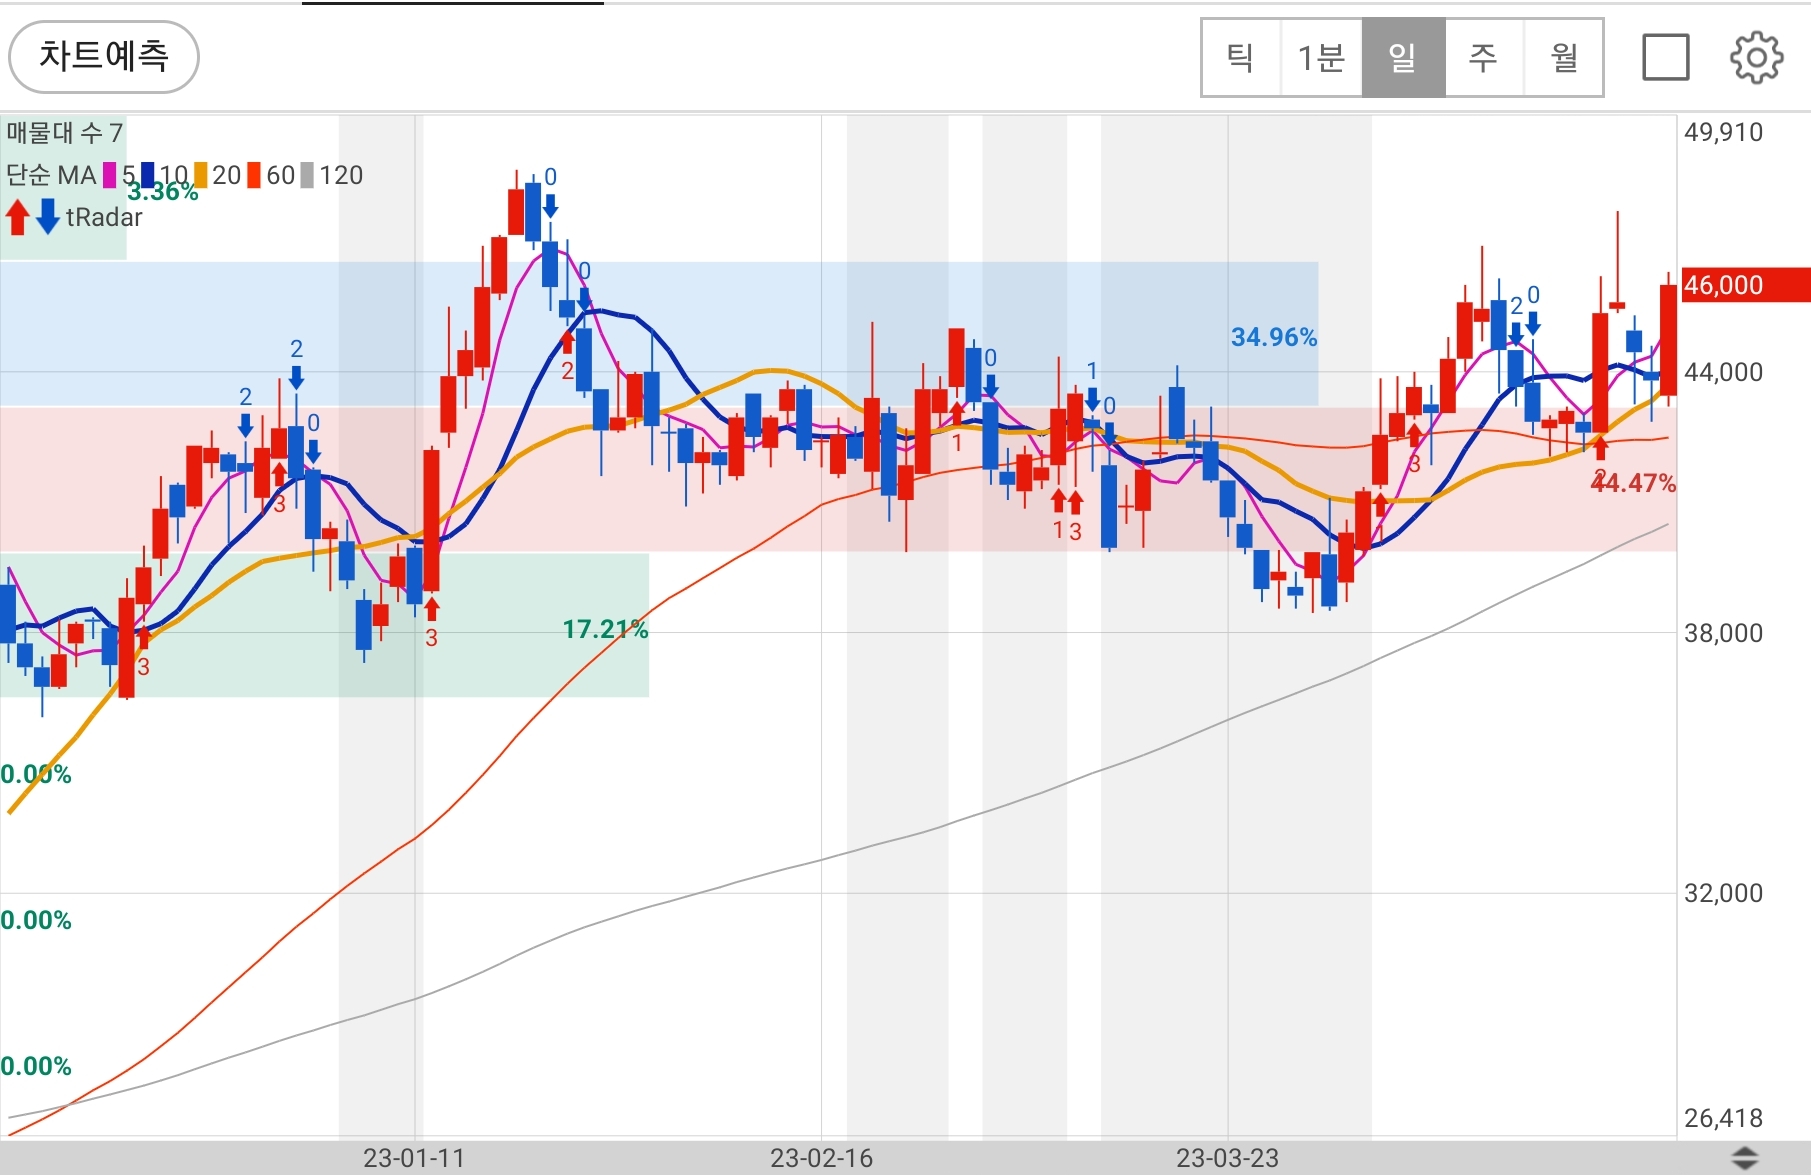Click the blue sell arrow at the chart peak
Screen dimensions: 1811x1175
click(550, 206)
